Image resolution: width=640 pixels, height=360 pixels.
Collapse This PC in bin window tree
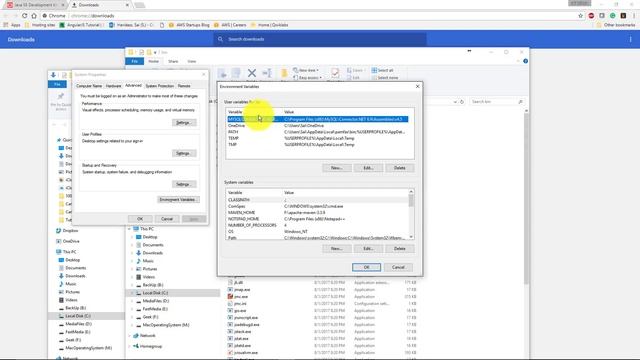click(130, 229)
